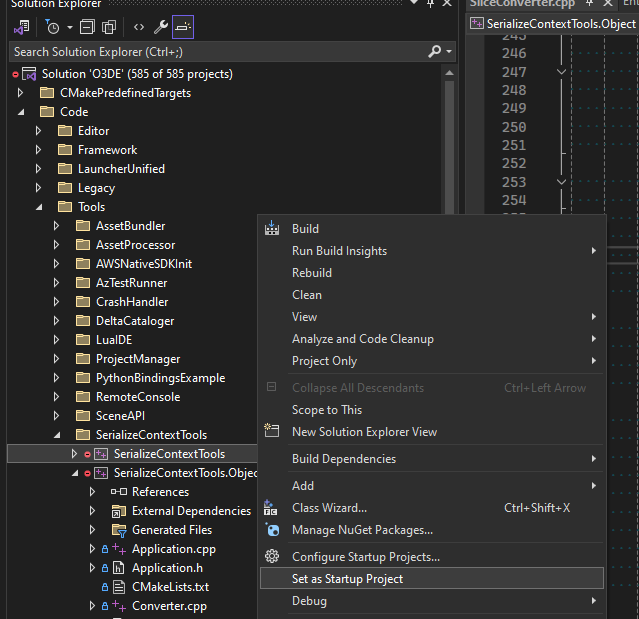The width and height of the screenshot is (639, 619).
Task: Open search options dropdown arrow
Action: [449, 51]
